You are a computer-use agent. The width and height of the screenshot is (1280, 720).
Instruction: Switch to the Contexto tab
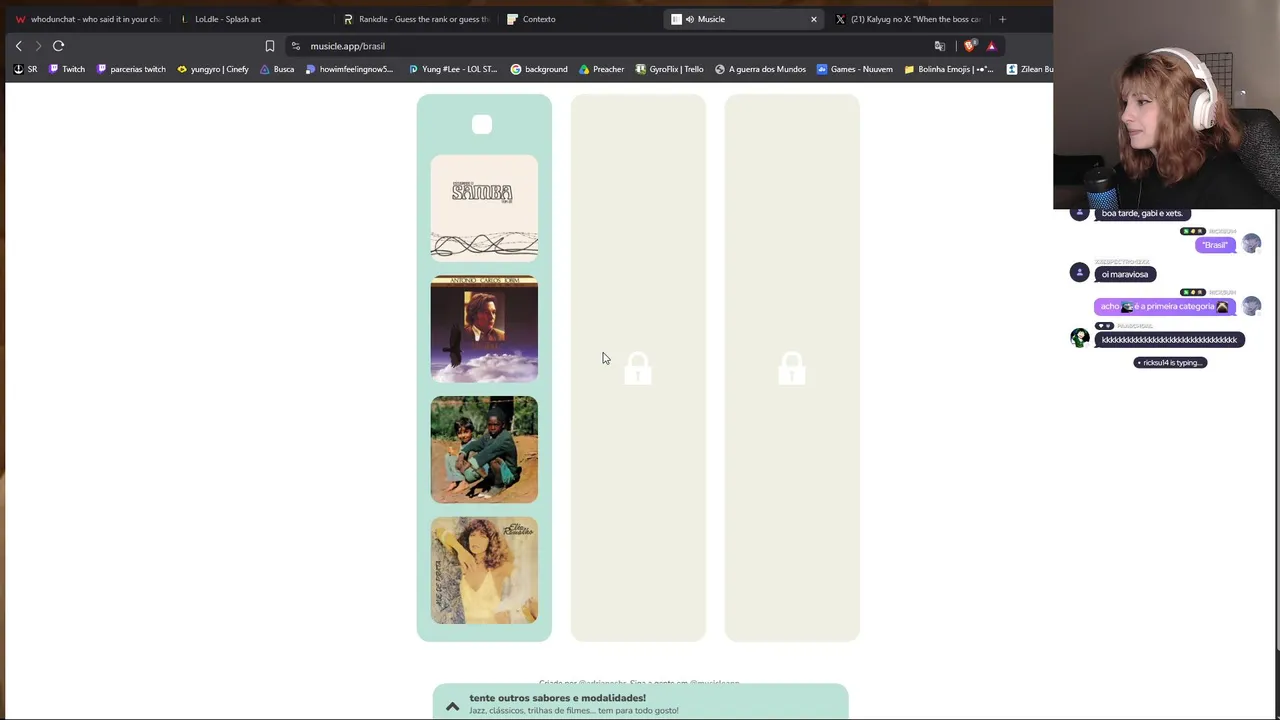tap(580, 19)
